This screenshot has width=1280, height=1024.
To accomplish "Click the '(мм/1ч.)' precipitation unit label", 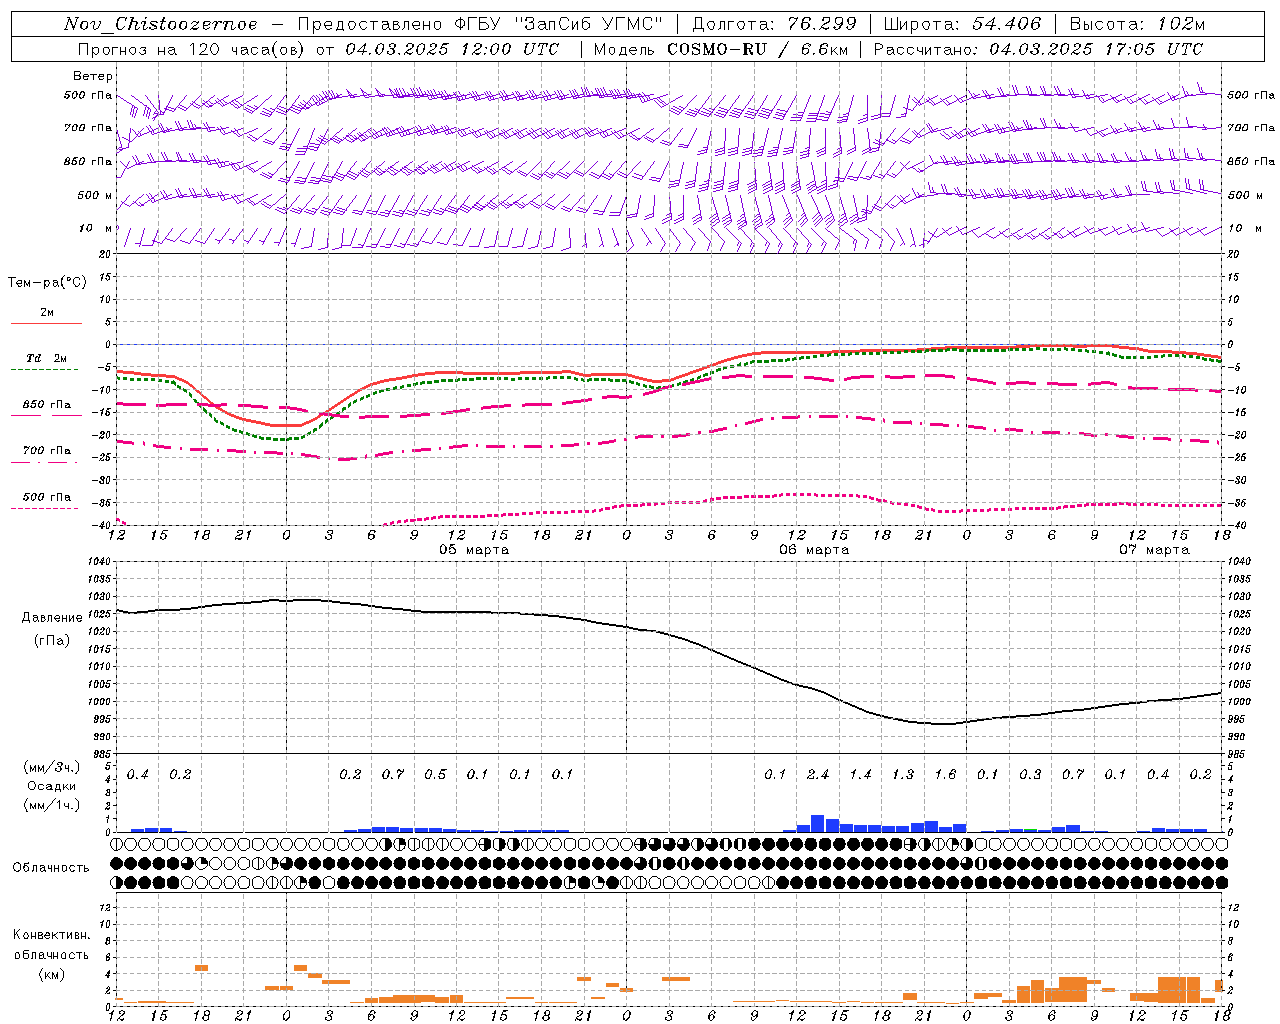I will (50, 805).
